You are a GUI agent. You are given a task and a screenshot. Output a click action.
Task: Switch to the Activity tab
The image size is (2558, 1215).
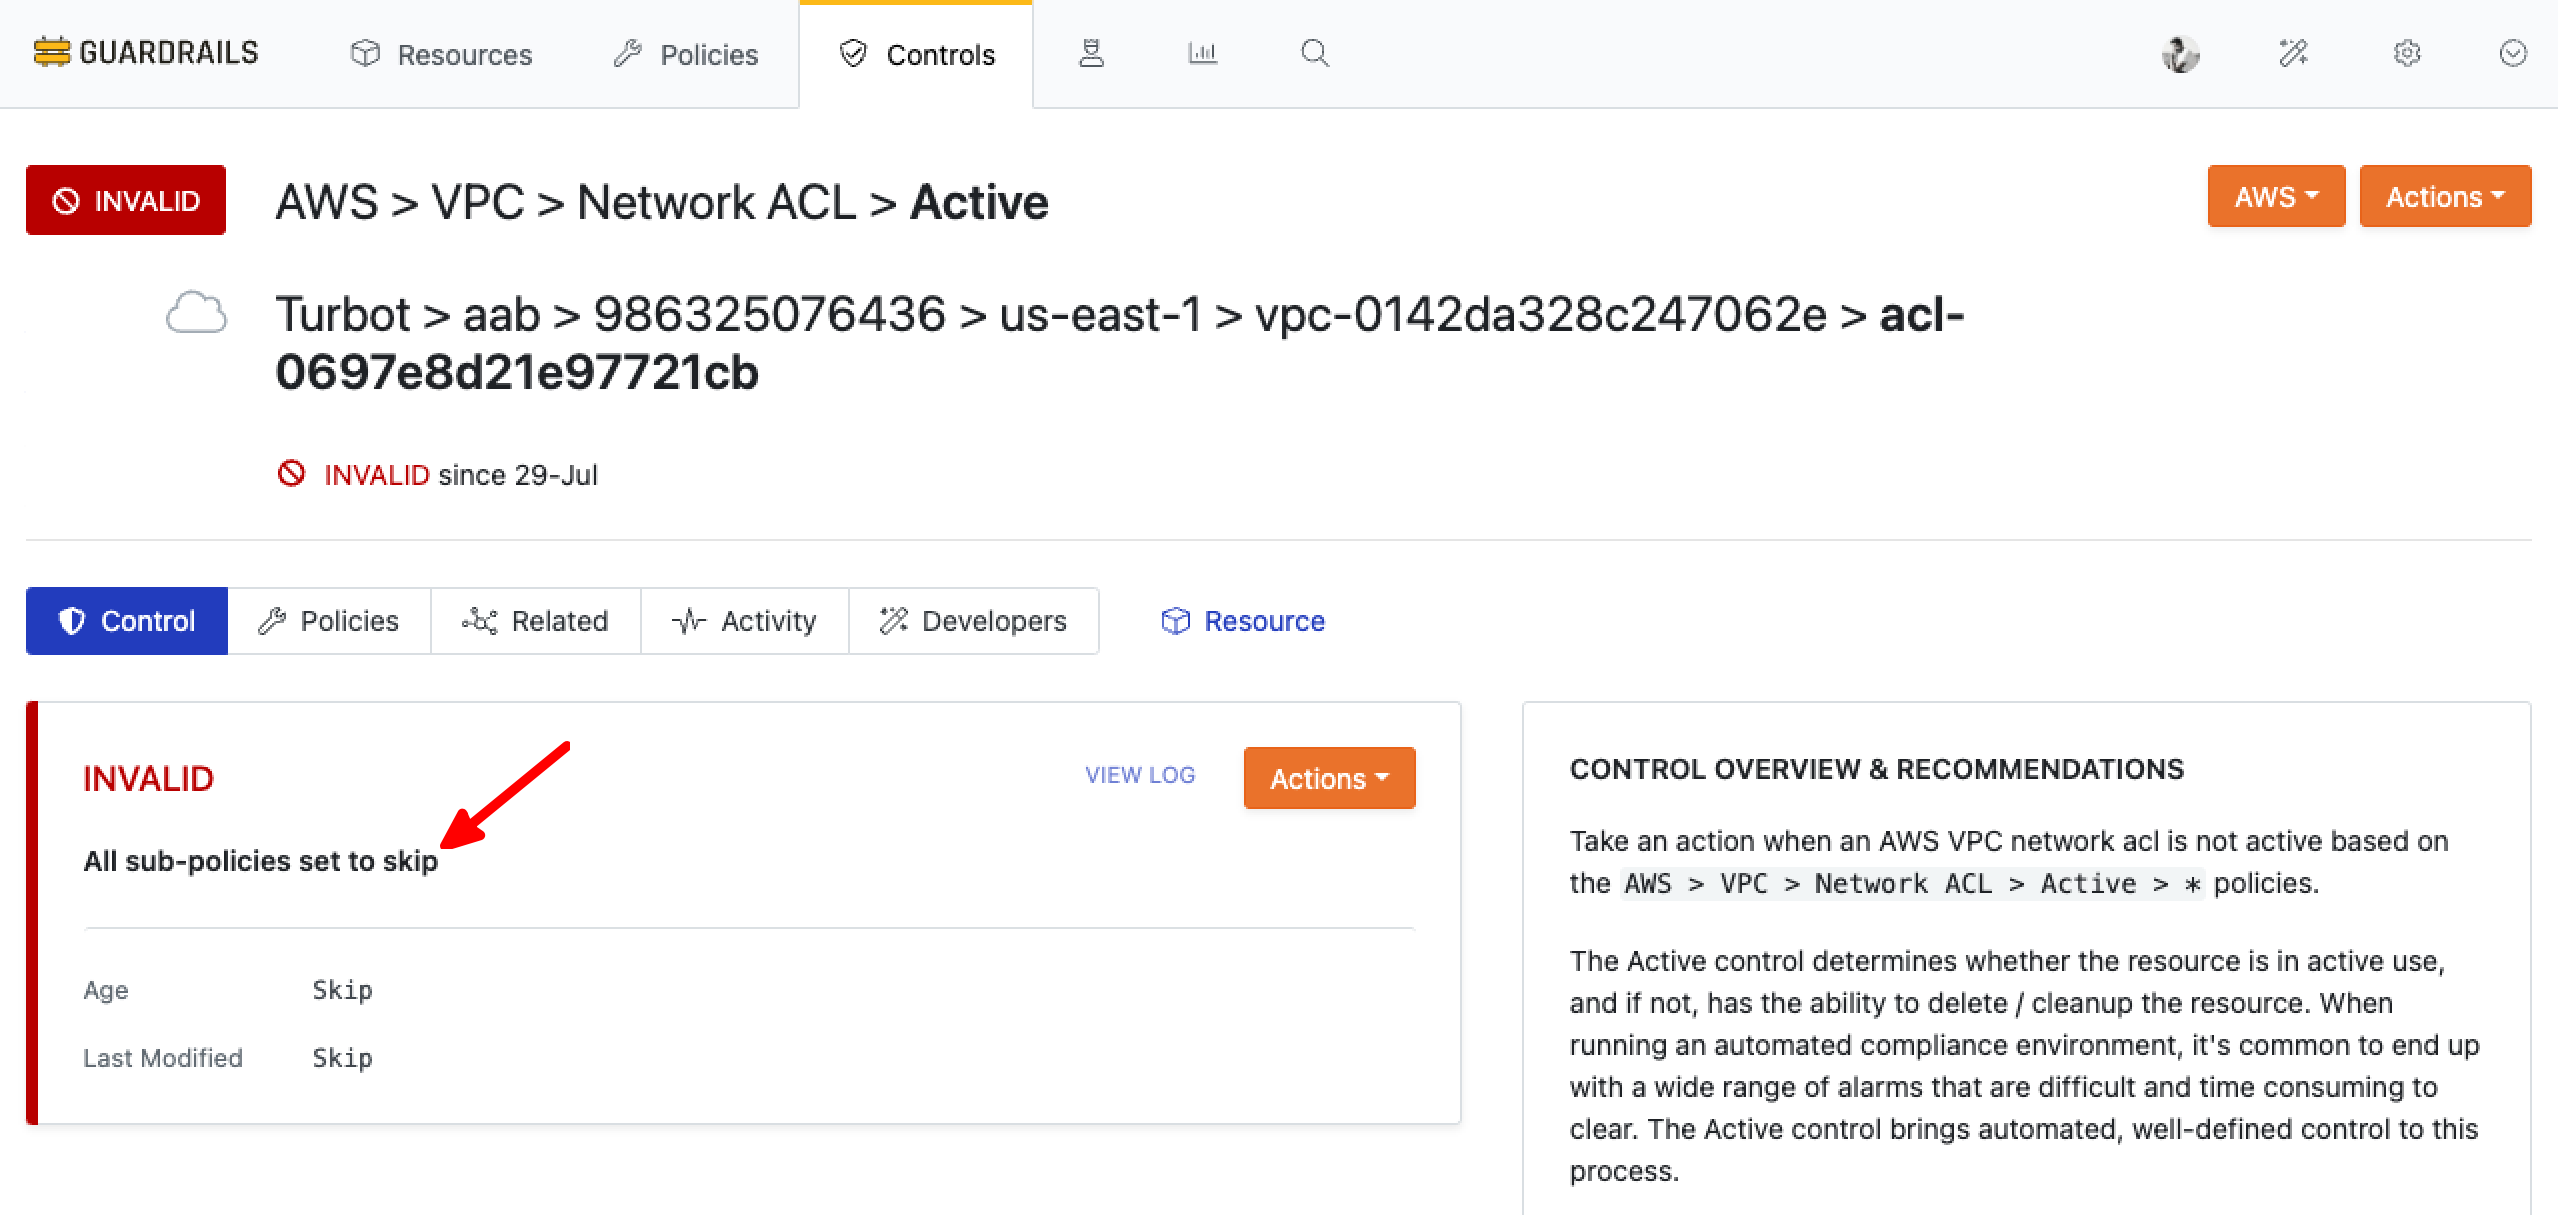744,620
